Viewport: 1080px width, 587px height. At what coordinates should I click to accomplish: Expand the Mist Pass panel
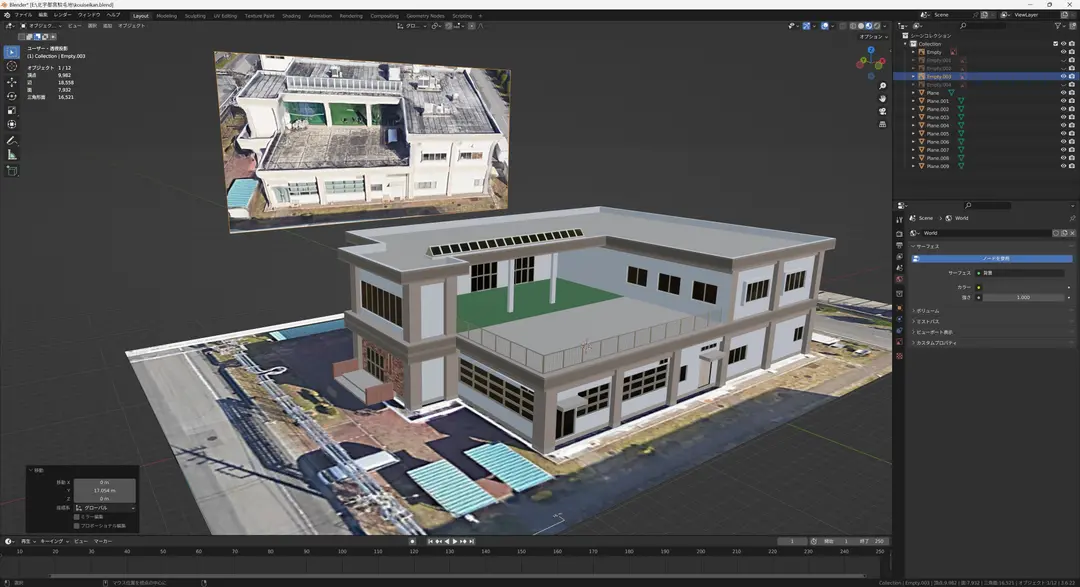click(x=927, y=321)
